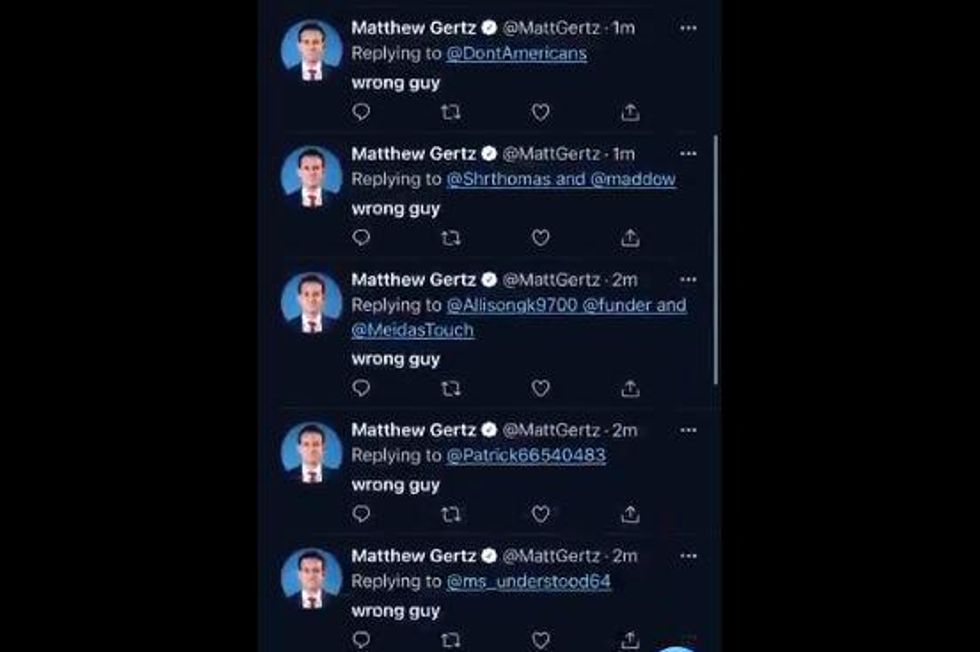This screenshot has width=980, height=652.
Task: Open the share icon on the second tweet
Action: (x=630, y=239)
